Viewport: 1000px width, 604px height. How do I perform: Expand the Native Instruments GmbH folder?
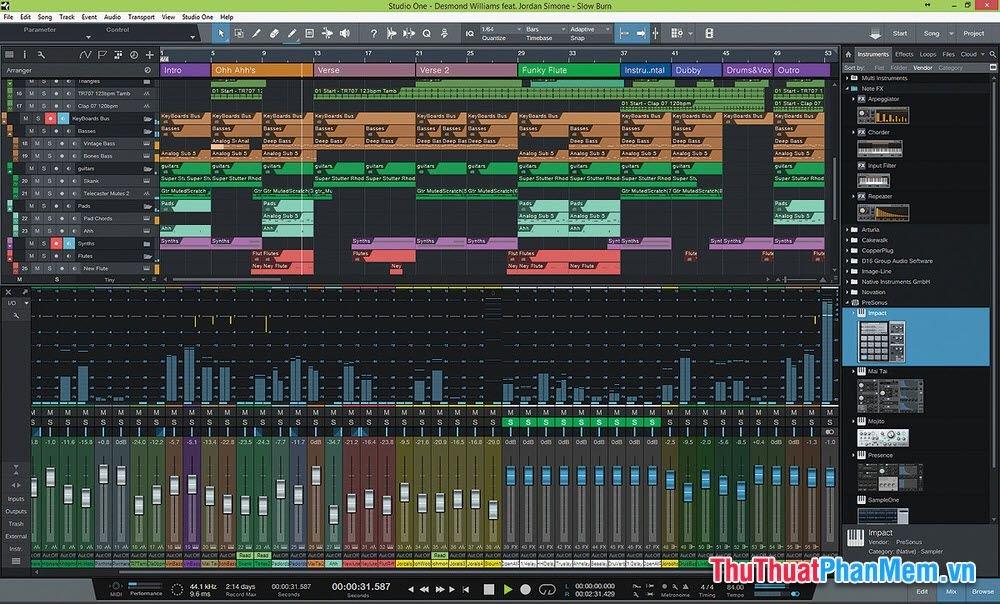(x=847, y=281)
